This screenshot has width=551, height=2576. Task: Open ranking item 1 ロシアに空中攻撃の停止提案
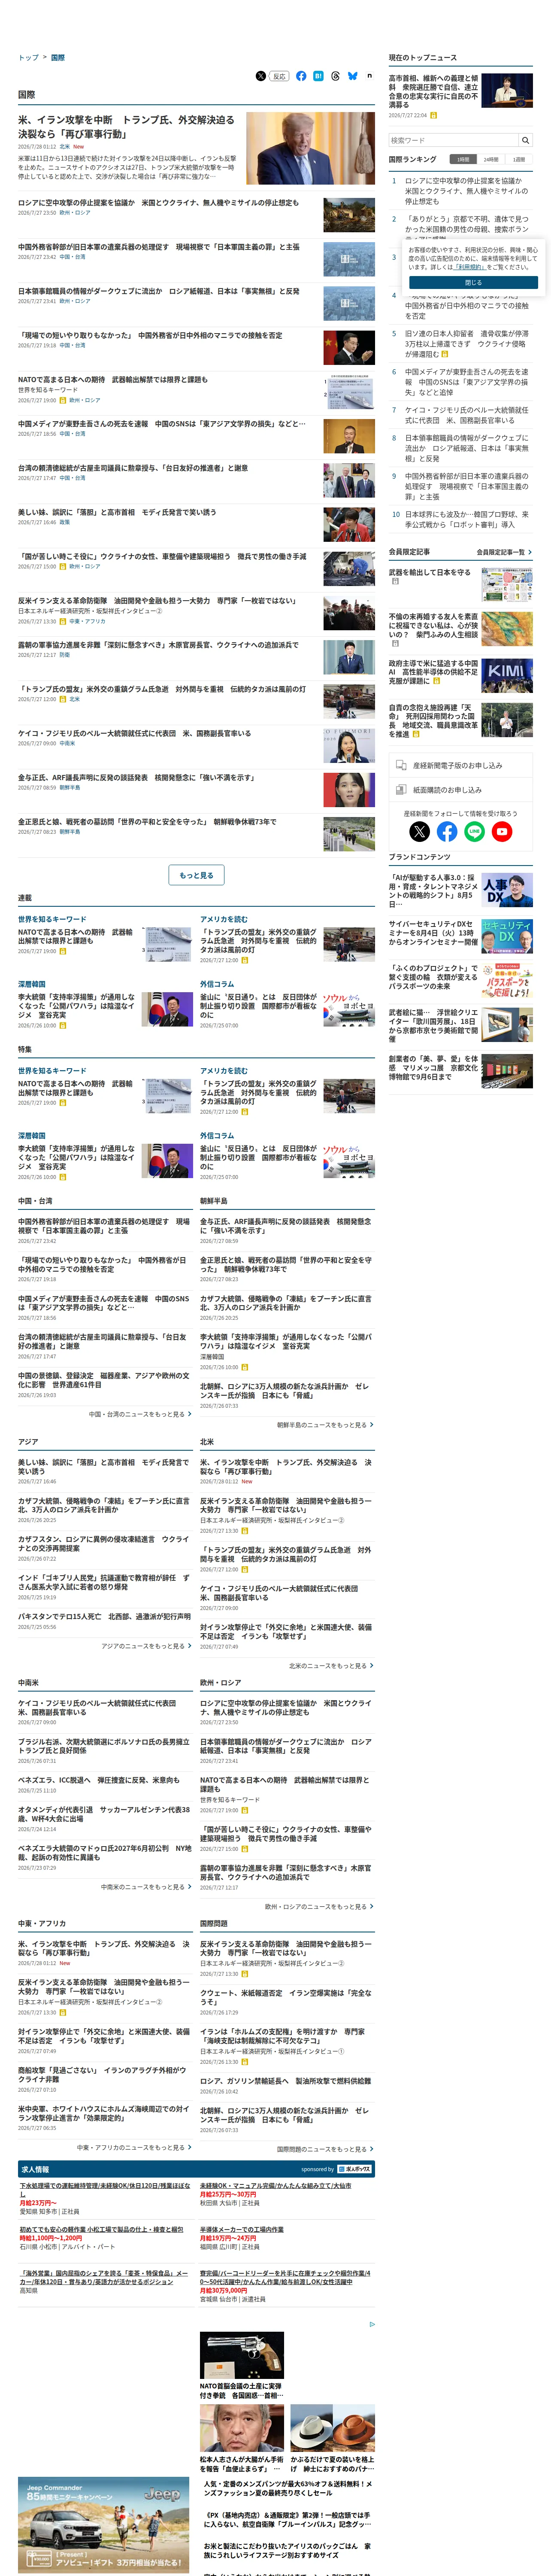tap(466, 191)
